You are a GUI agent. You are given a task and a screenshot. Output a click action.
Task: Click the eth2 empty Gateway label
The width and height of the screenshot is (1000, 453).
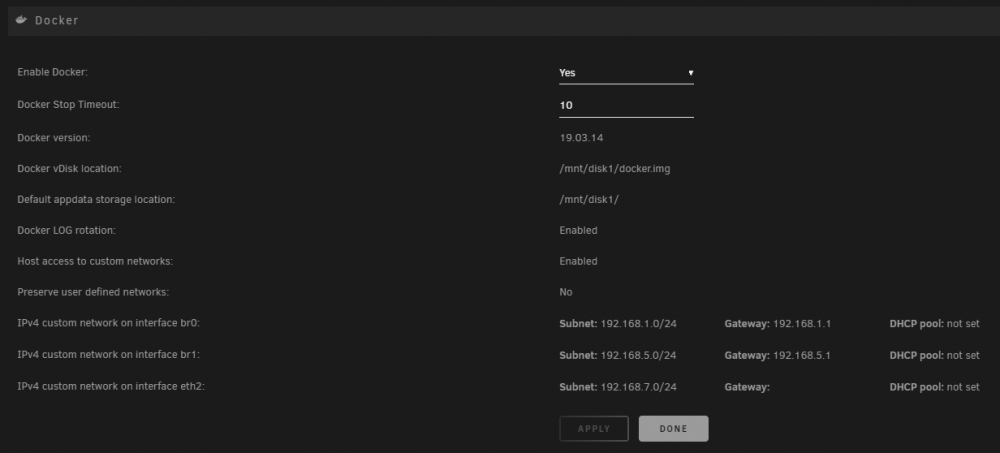(x=747, y=387)
